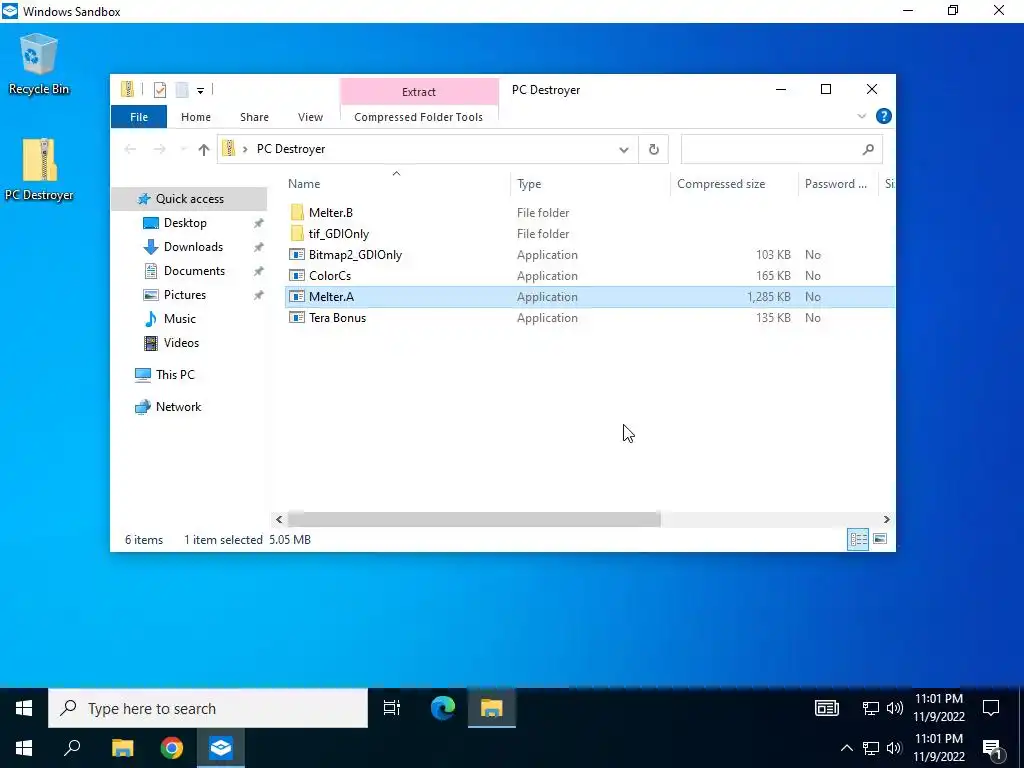Click the Back navigation arrow

[130, 150]
